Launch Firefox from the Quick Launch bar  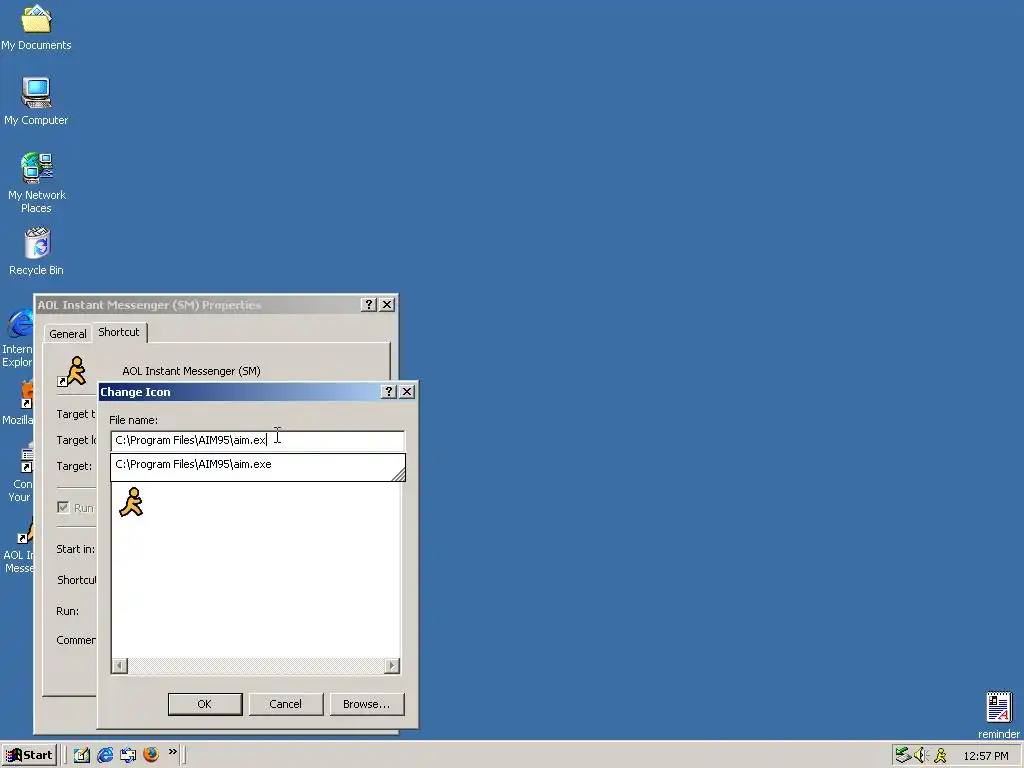(151, 755)
